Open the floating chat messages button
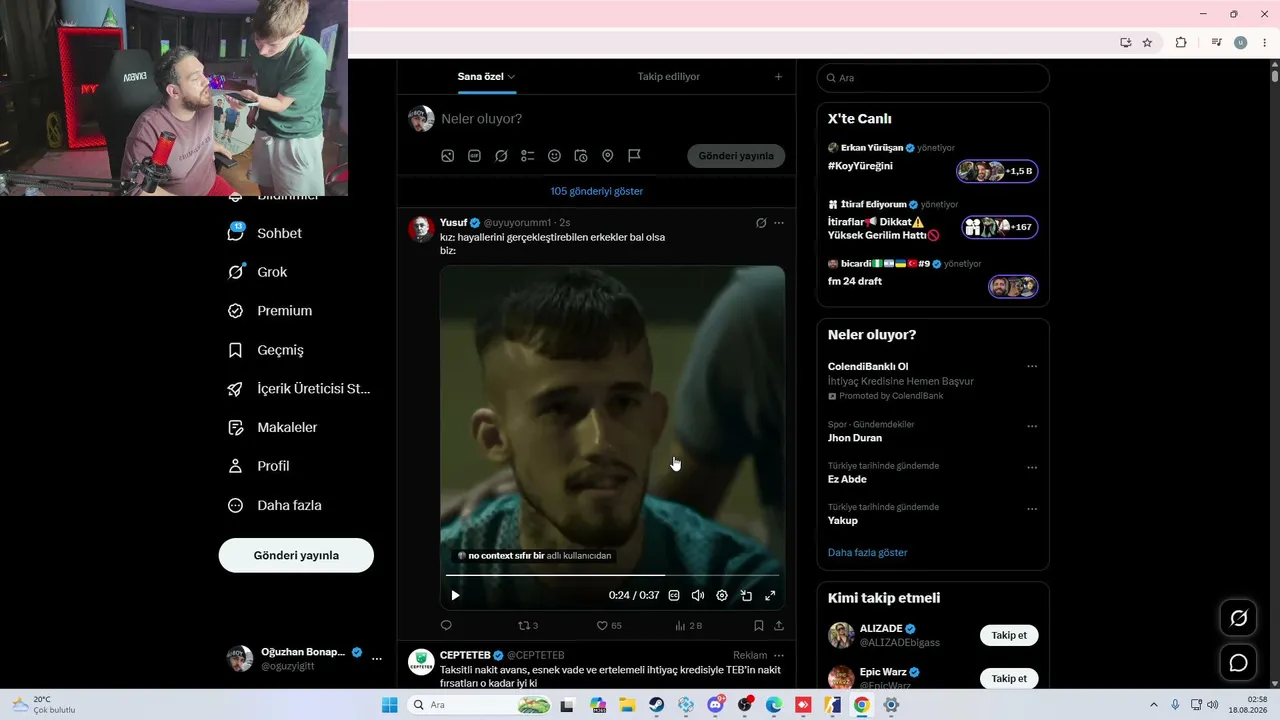The height and width of the screenshot is (720, 1280). pyautogui.click(x=1238, y=663)
